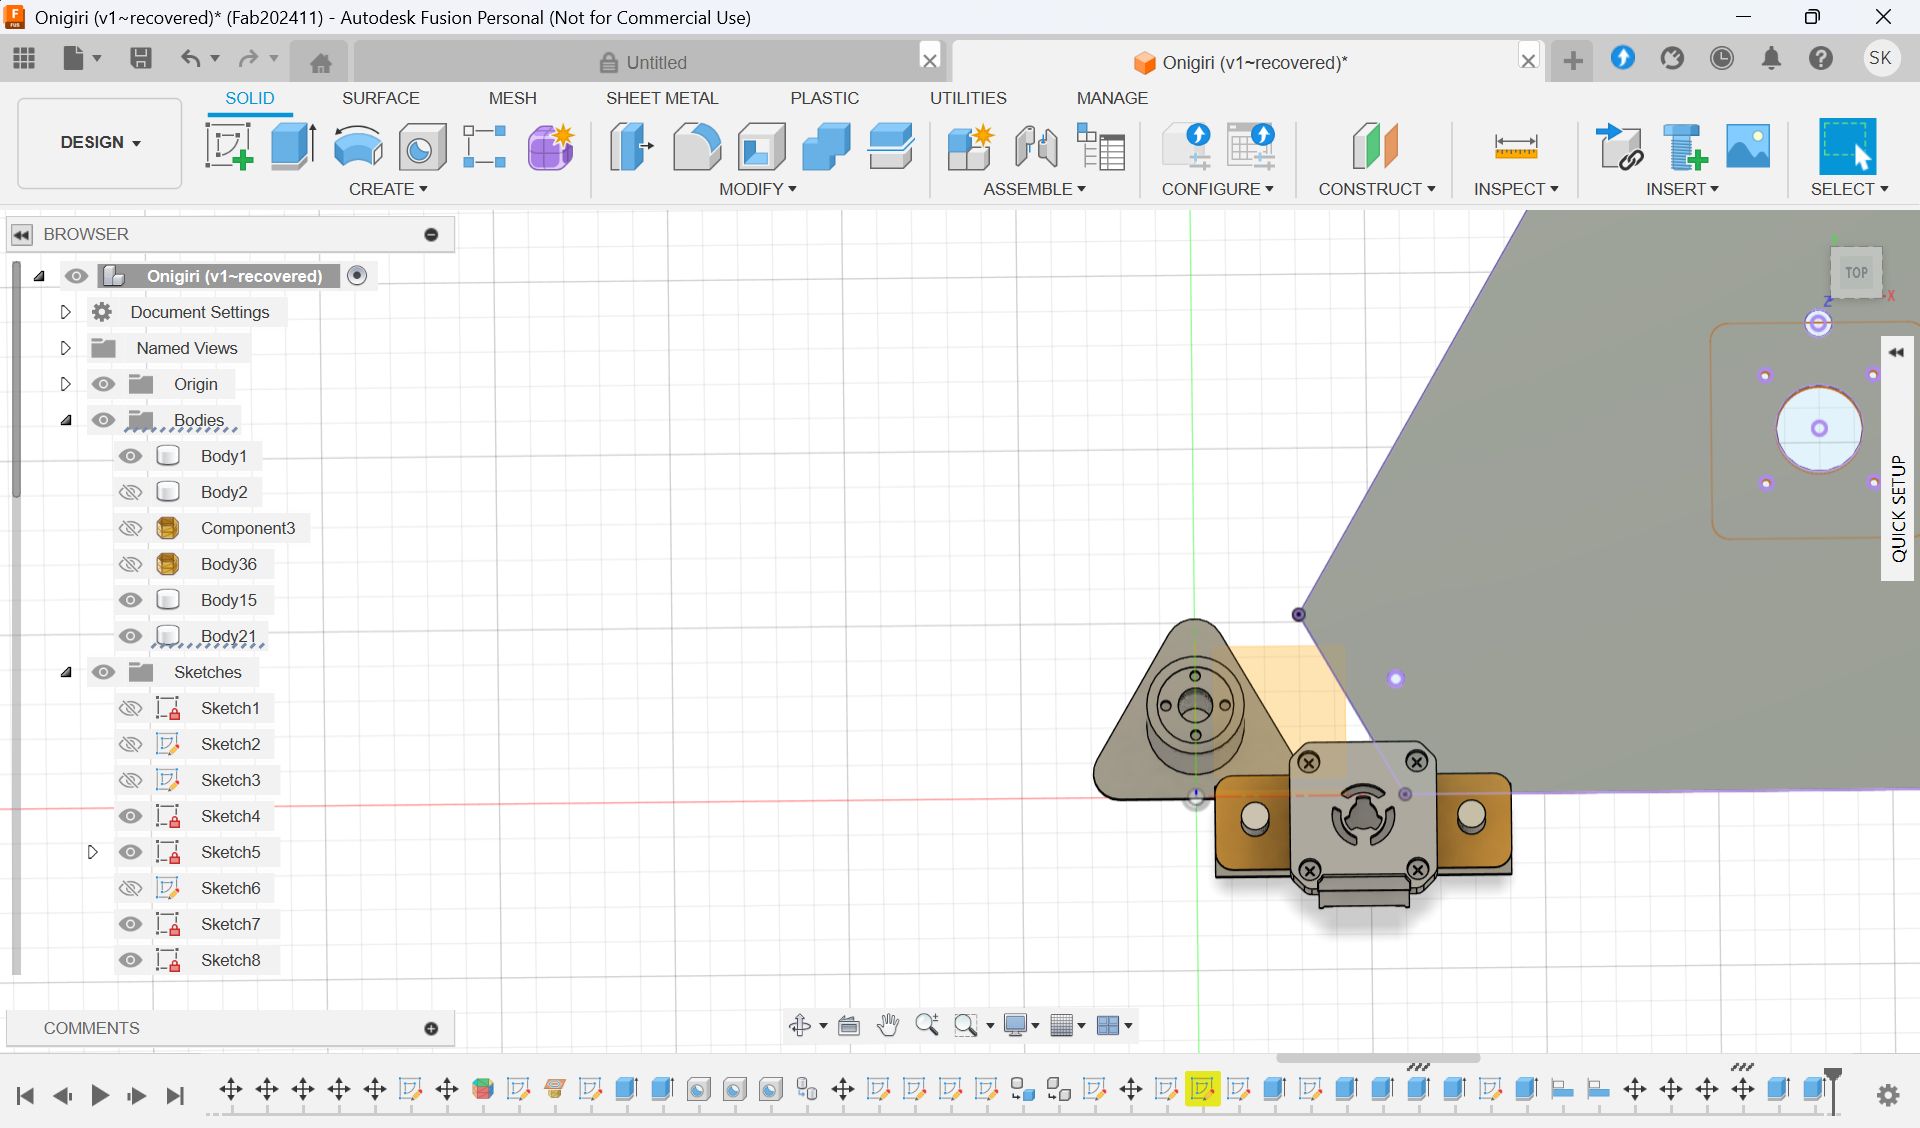Click the Pan hand tool
Viewport: 1920px width, 1128px height.
[888, 1025]
